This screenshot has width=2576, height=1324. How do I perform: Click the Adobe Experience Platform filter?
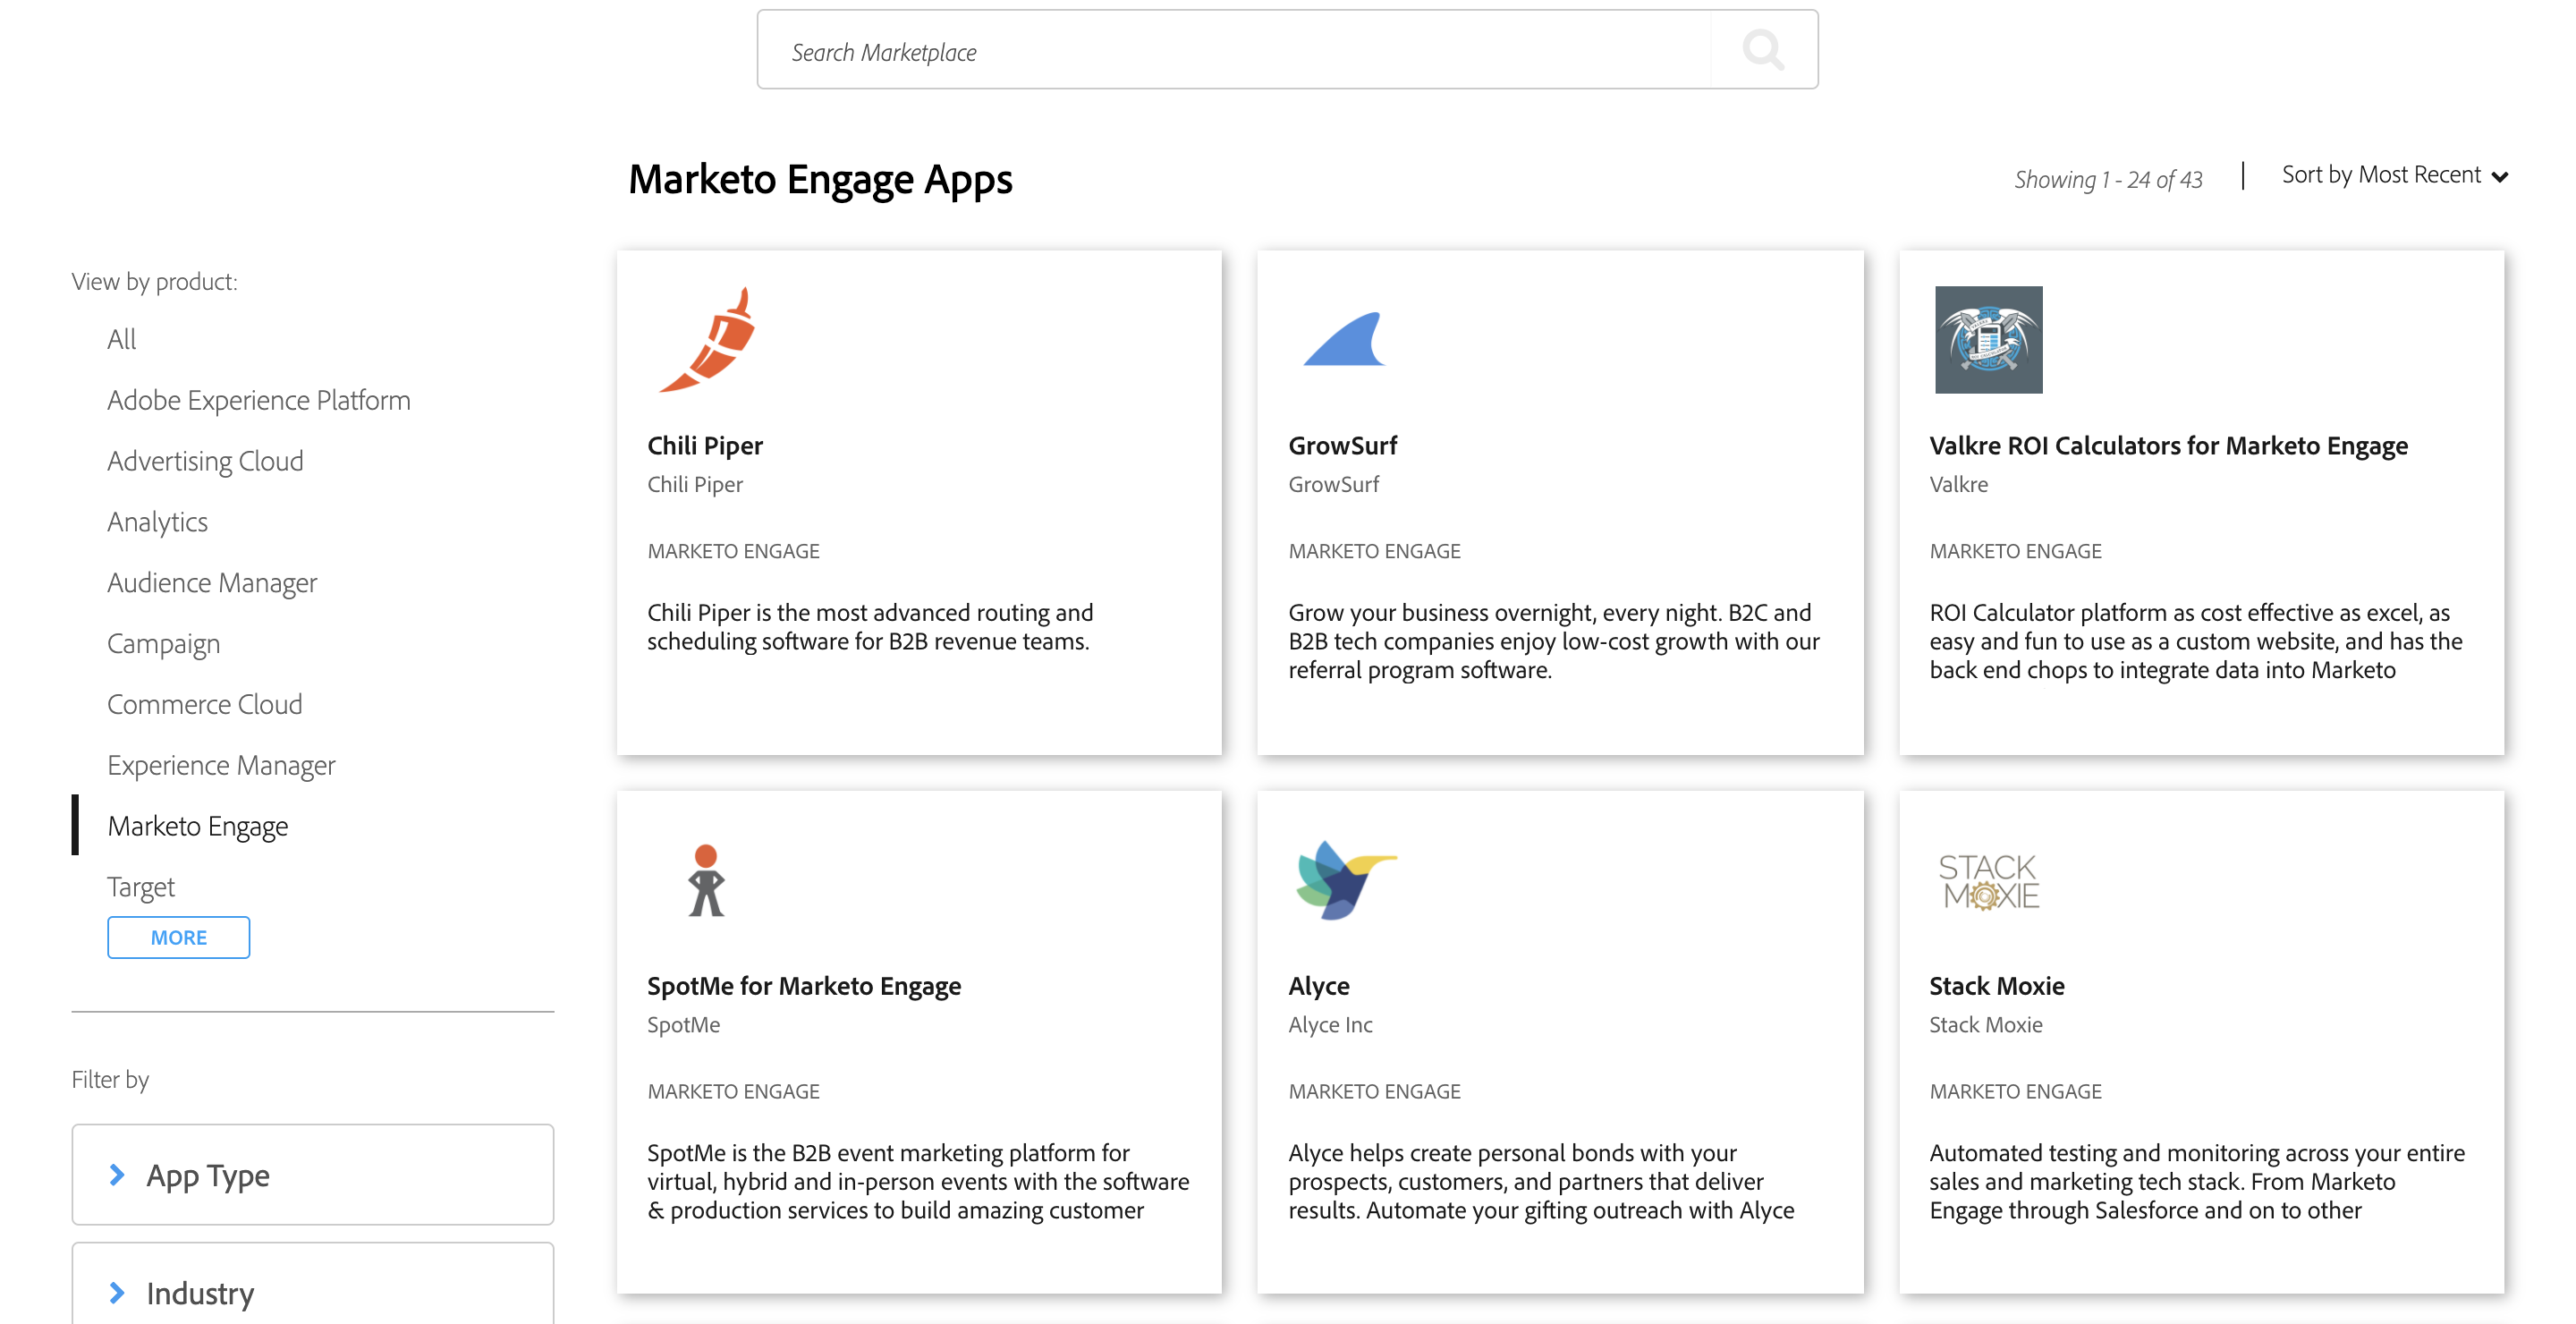click(x=258, y=400)
